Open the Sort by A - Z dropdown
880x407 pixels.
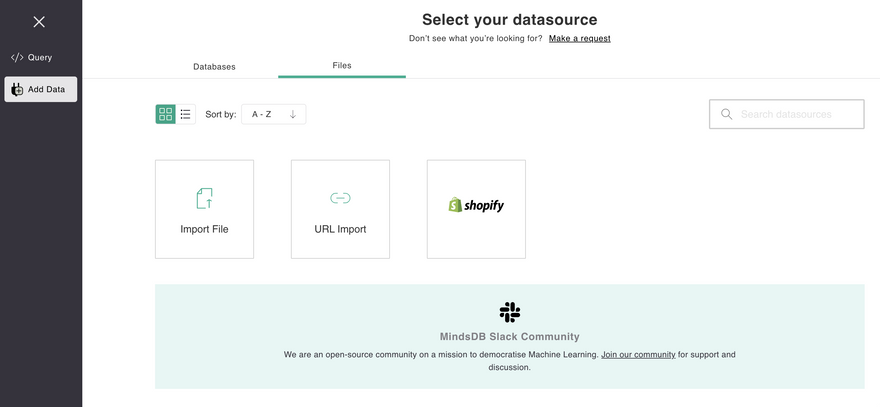[262, 114]
